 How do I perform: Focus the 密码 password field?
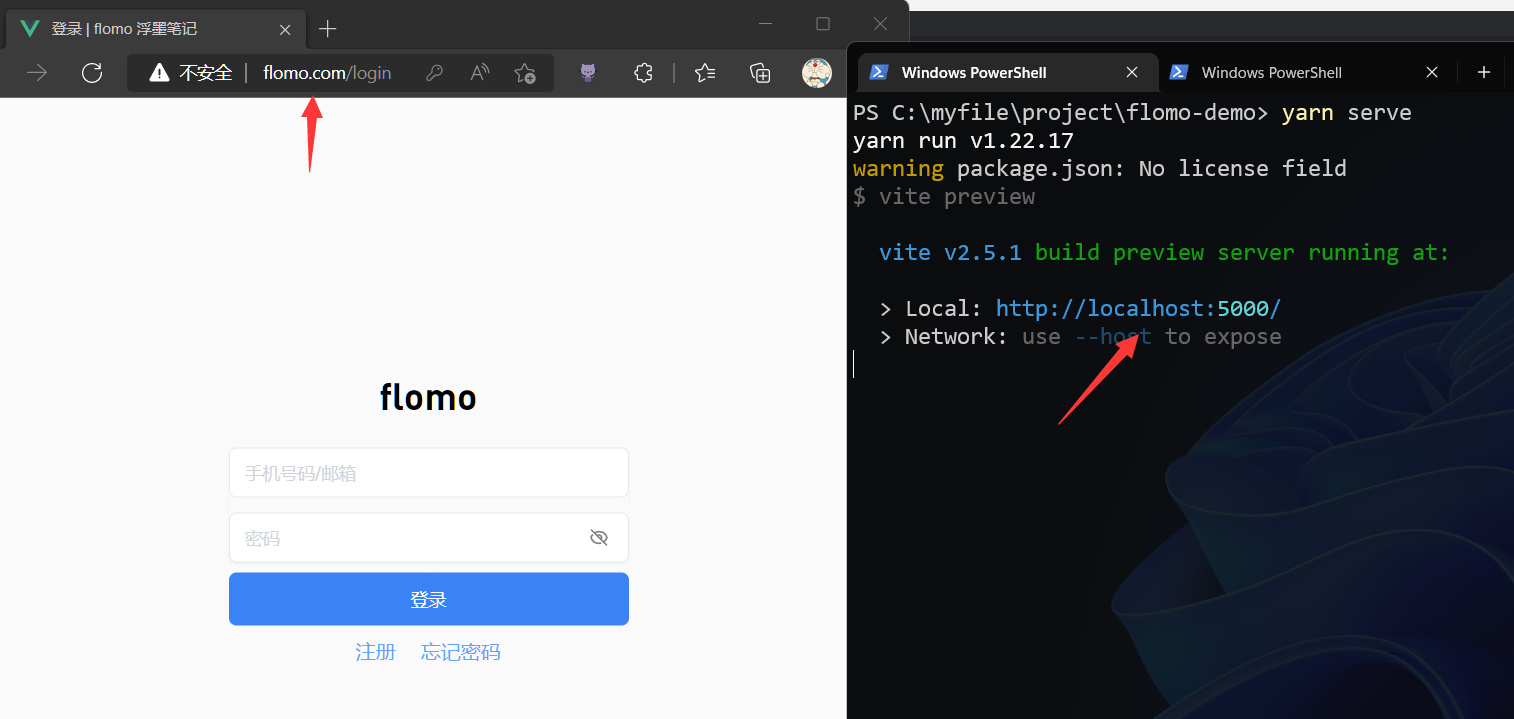[x=429, y=538]
